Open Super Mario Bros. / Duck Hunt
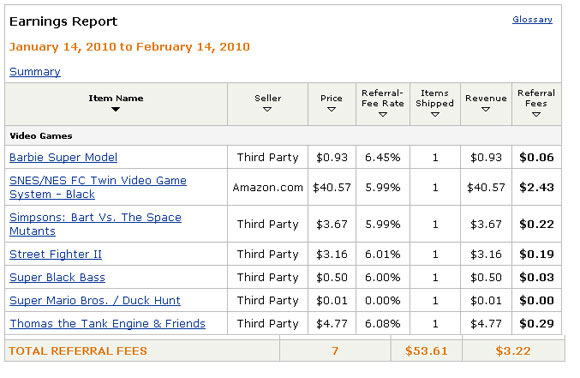This screenshot has height=378, width=580. tap(95, 300)
